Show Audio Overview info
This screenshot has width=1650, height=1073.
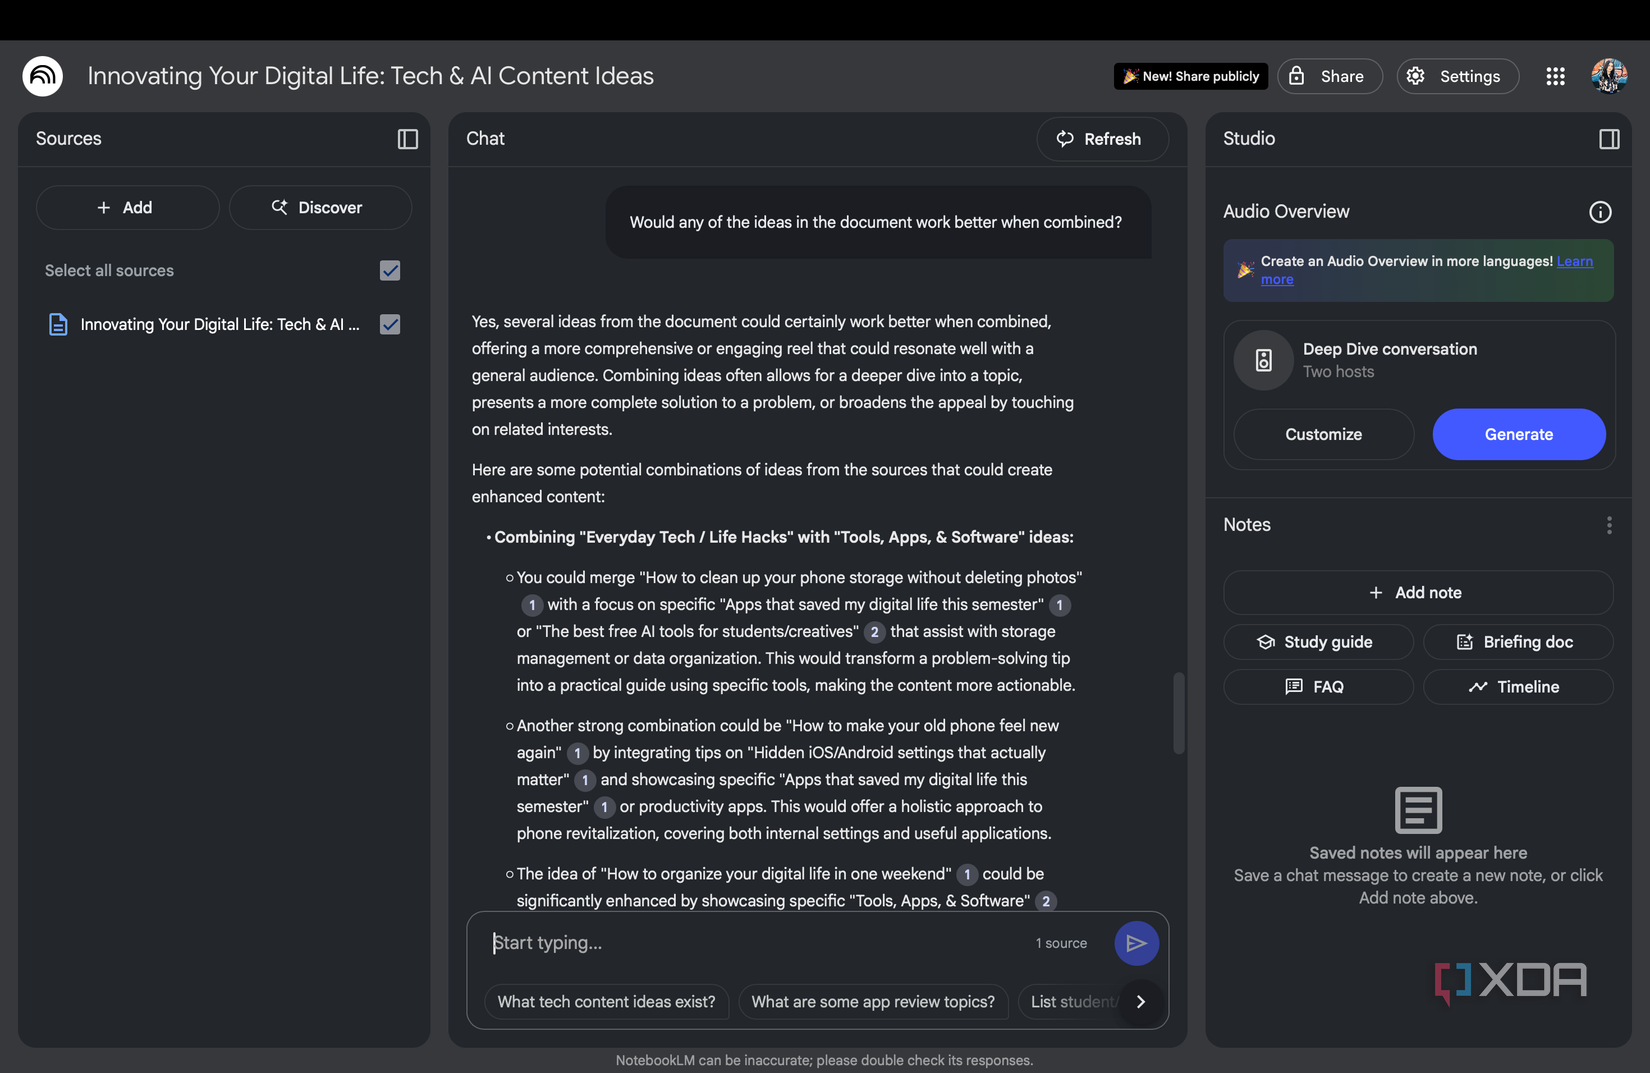click(1600, 212)
